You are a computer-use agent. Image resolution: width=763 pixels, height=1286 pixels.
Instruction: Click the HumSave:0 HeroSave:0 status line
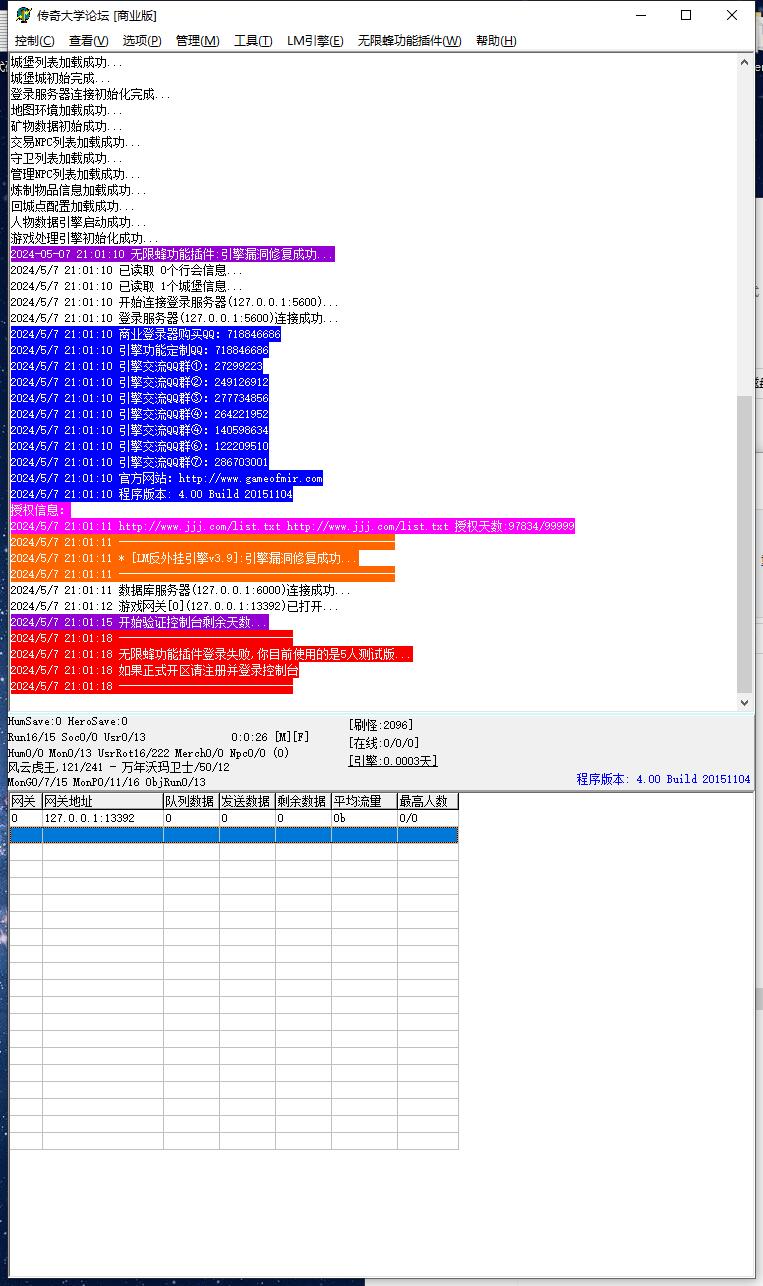tap(68, 721)
